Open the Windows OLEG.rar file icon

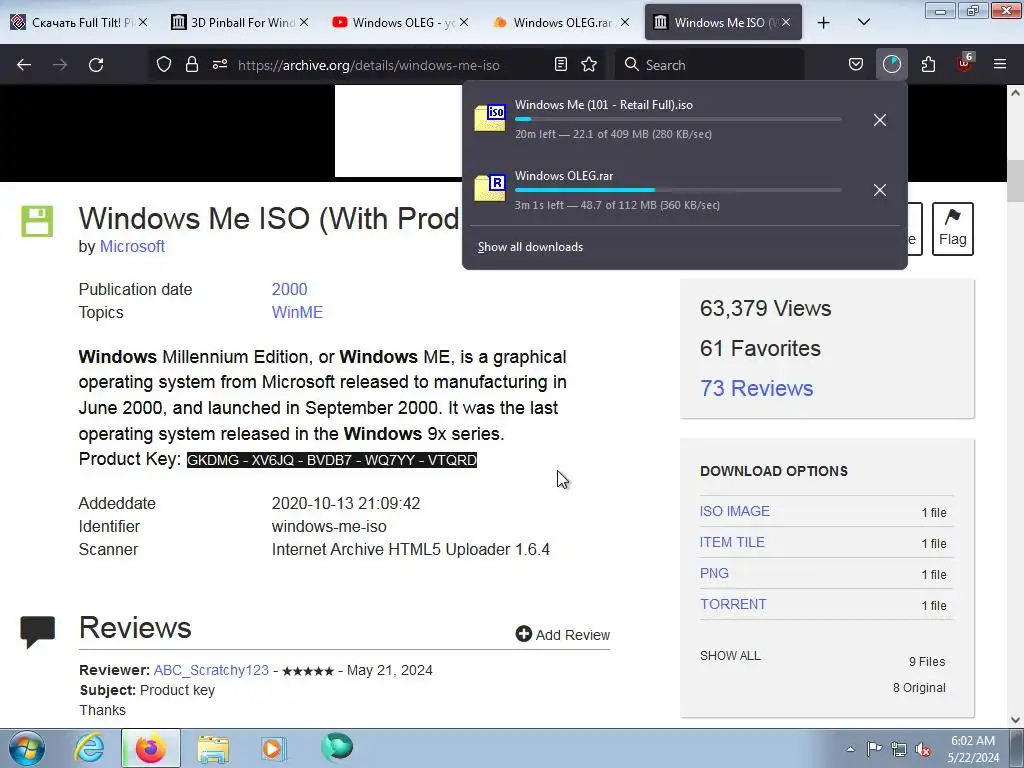(x=490, y=188)
